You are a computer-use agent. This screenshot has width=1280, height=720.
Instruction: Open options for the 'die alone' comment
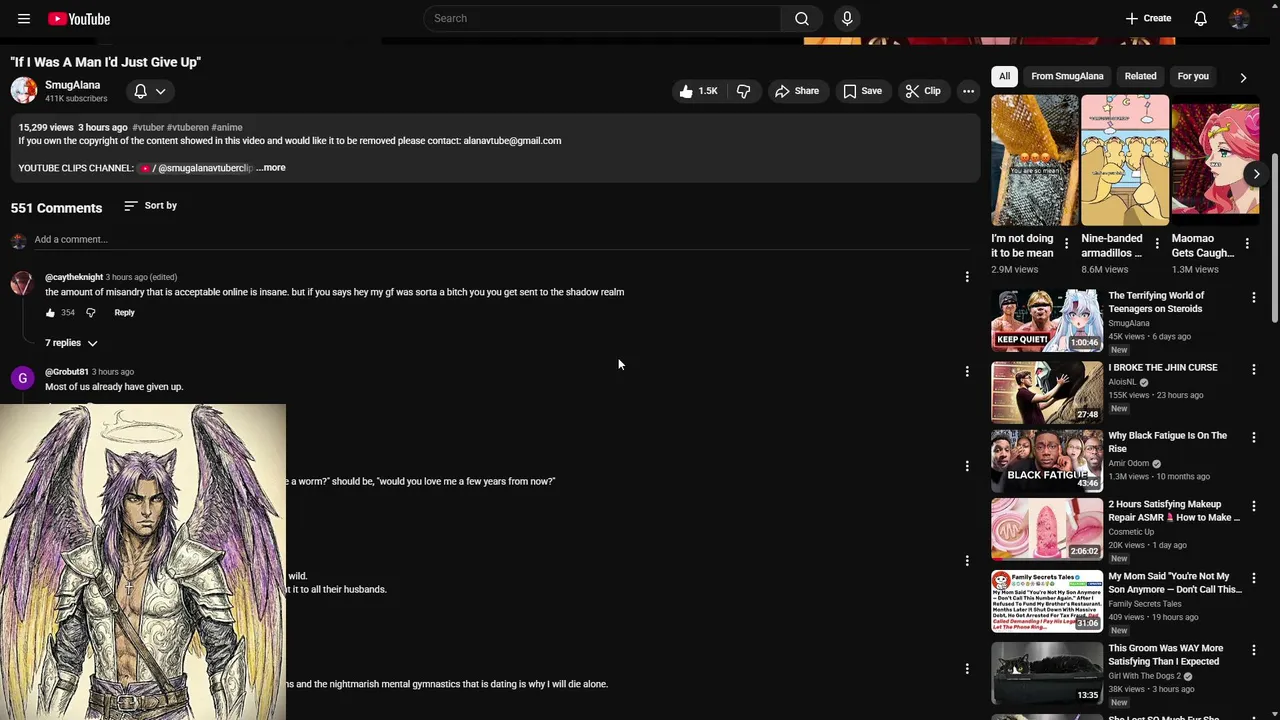point(966,669)
